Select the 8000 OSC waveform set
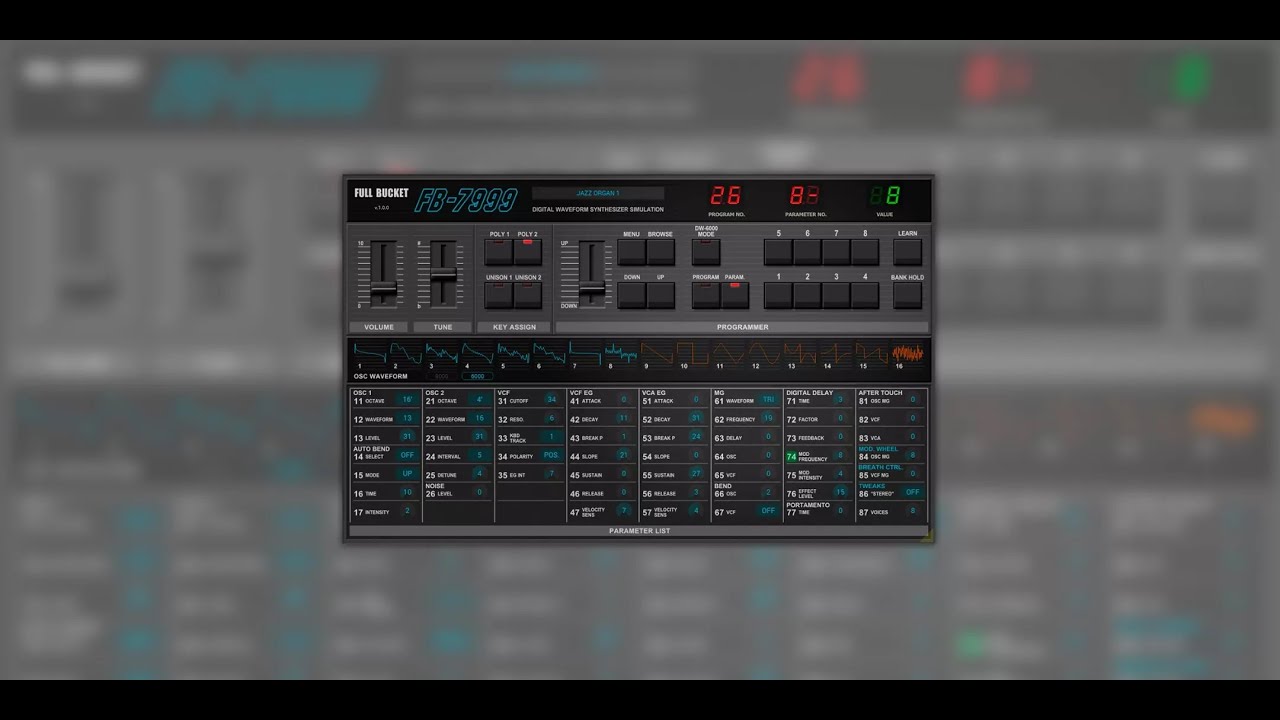Image resolution: width=1280 pixels, height=720 pixels. (441, 376)
